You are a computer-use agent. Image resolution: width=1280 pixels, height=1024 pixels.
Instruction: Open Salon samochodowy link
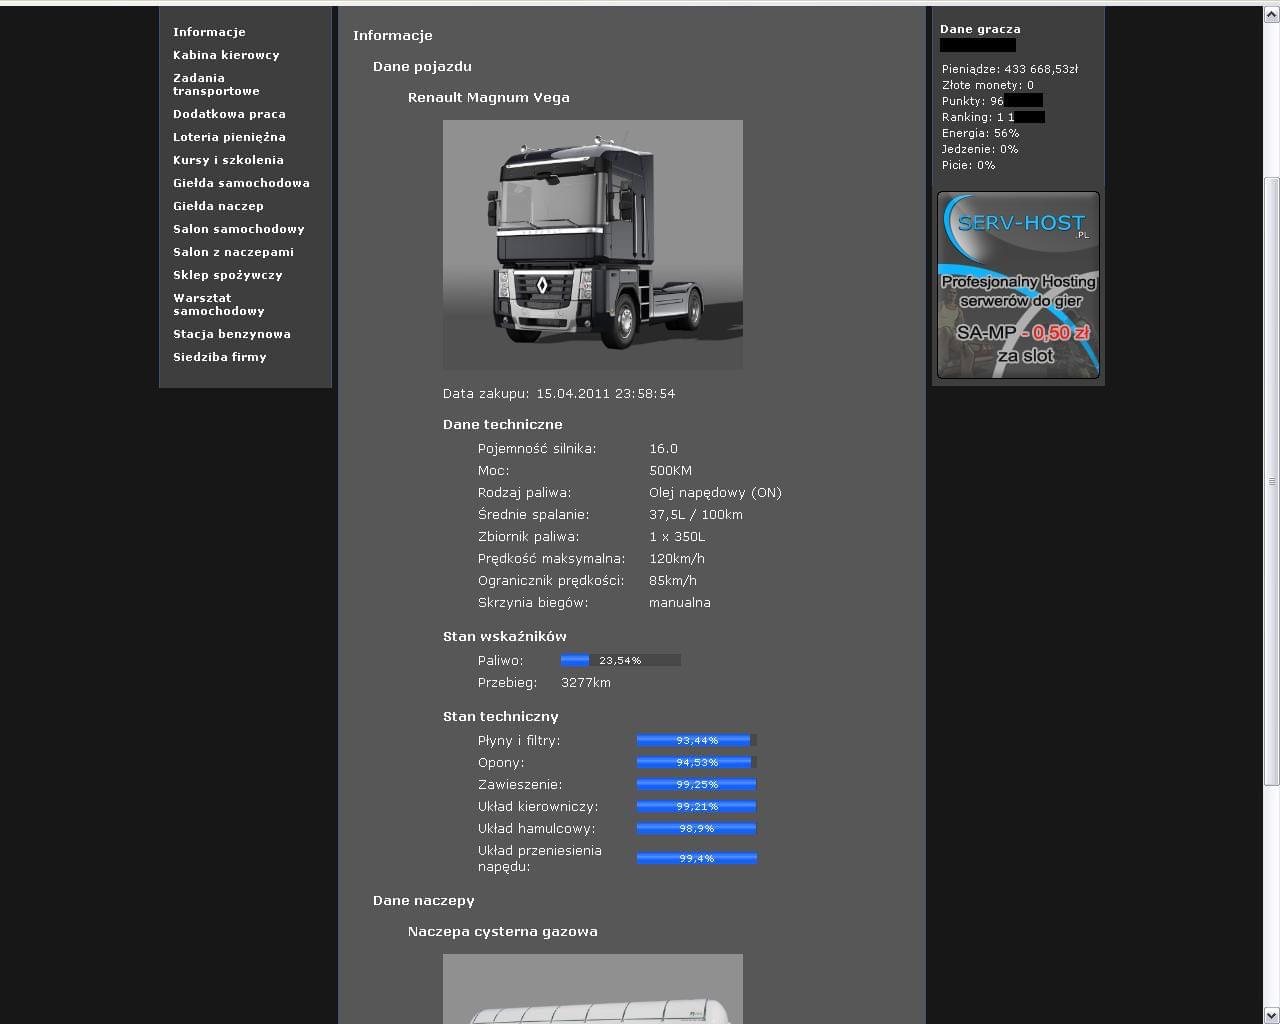coord(238,229)
